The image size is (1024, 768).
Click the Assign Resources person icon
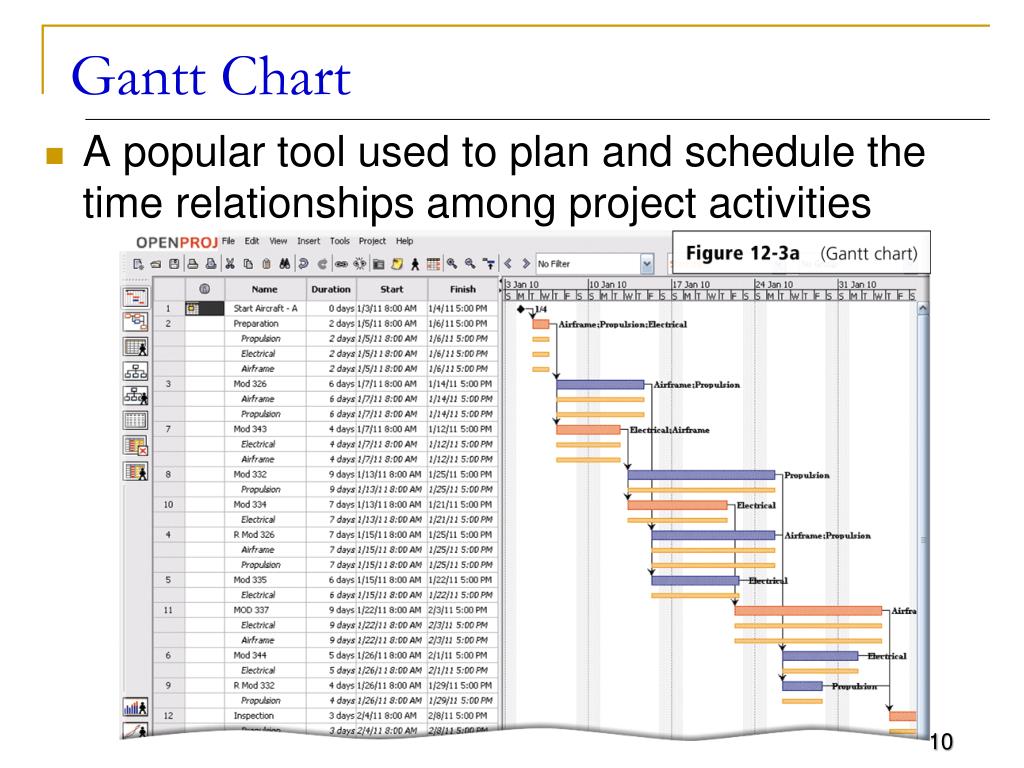click(415, 264)
